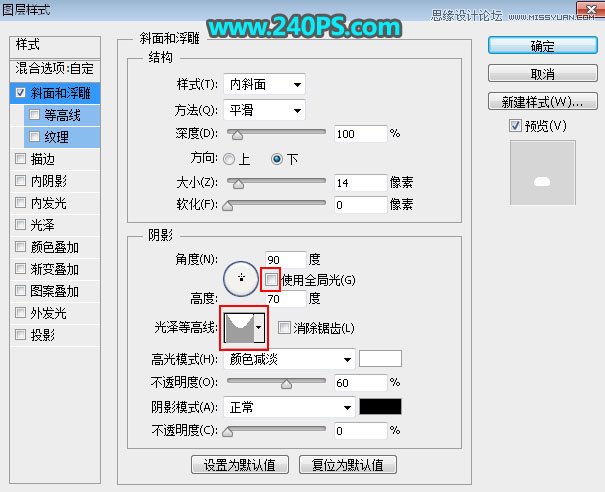This screenshot has height=492, width=605.
Task: Open the 投影 style settings
Action: [42, 335]
